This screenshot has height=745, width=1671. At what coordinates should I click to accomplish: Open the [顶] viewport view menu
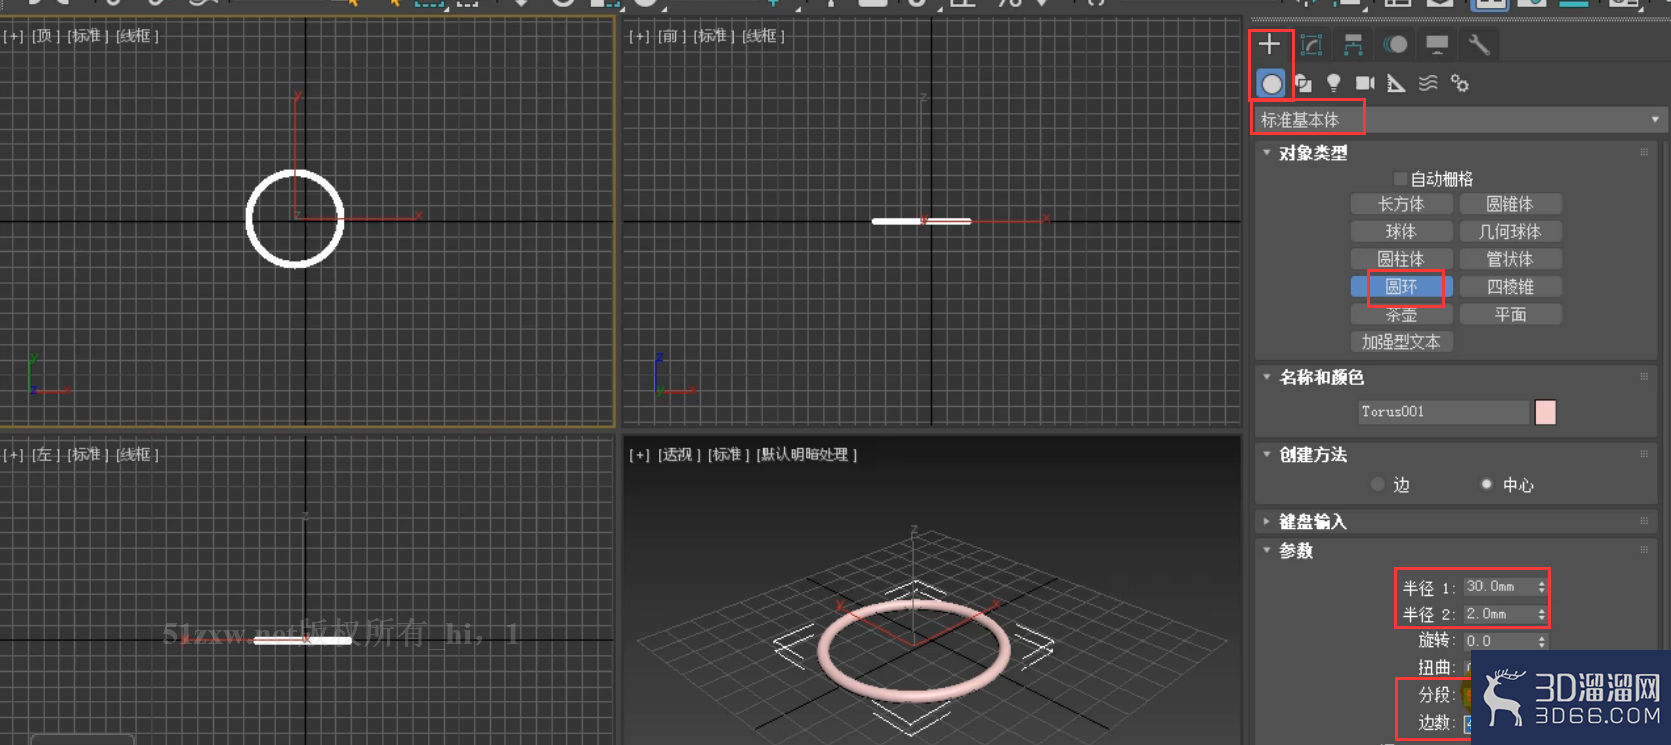pyautogui.click(x=46, y=36)
